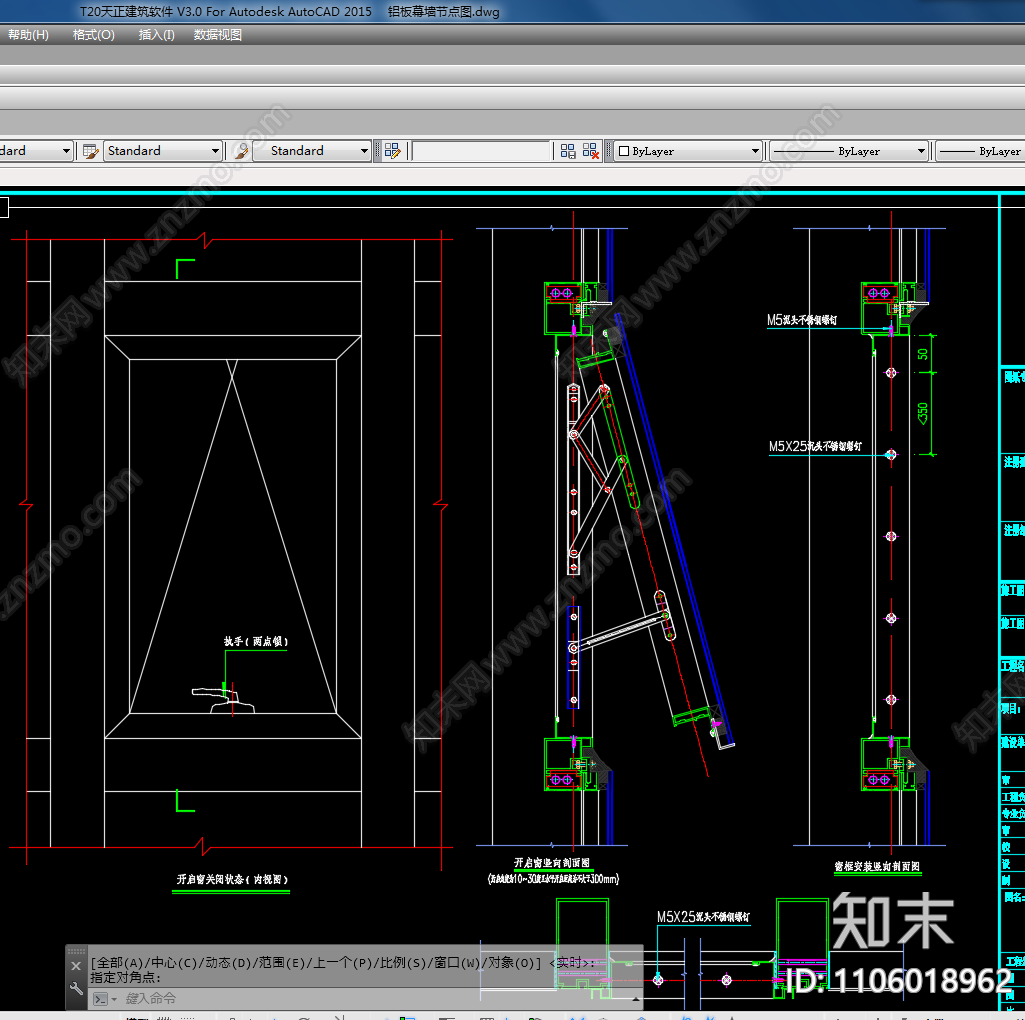Click the ByLayer color swatch box
Image resolution: width=1025 pixels, height=1020 pixels.
click(624, 151)
